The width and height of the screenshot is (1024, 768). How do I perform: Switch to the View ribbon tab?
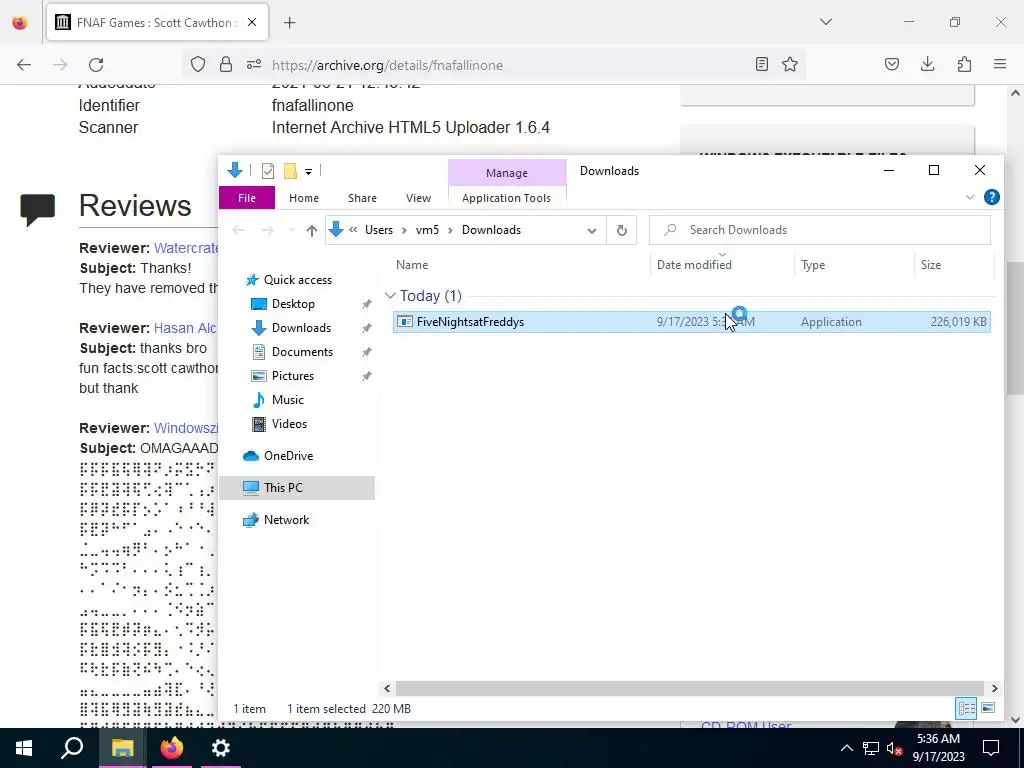tap(418, 198)
